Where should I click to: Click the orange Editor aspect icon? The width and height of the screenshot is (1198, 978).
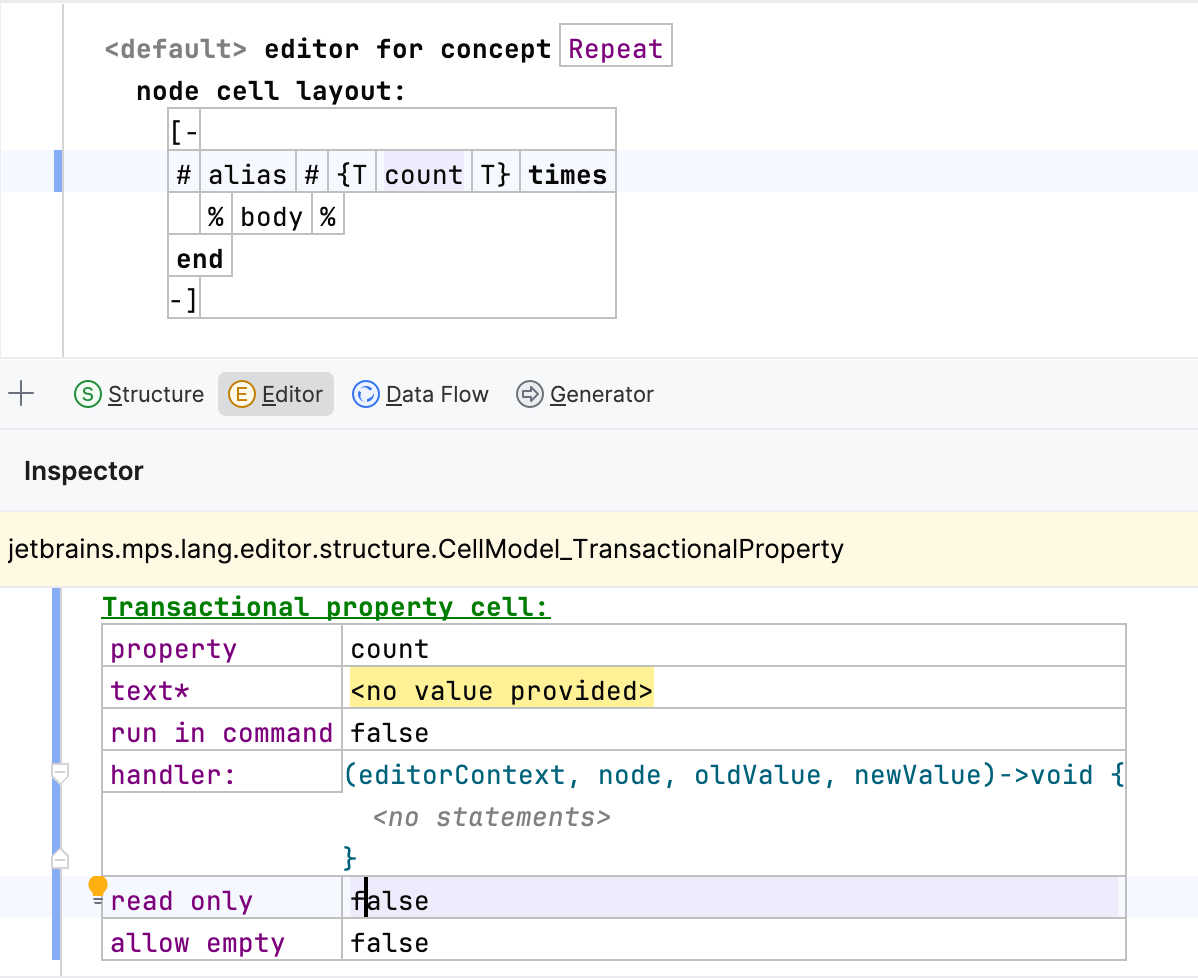(241, 394)
